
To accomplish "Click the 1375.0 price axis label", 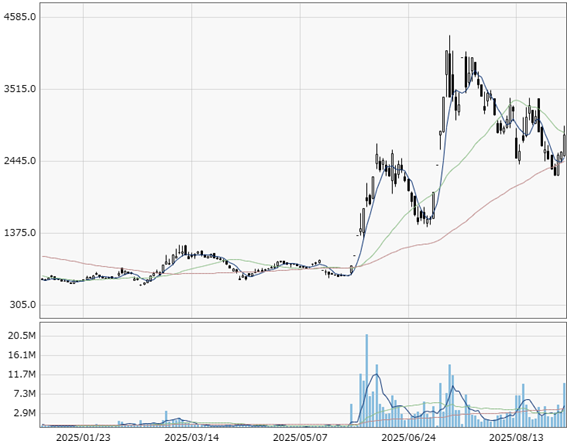I will 20,233.
